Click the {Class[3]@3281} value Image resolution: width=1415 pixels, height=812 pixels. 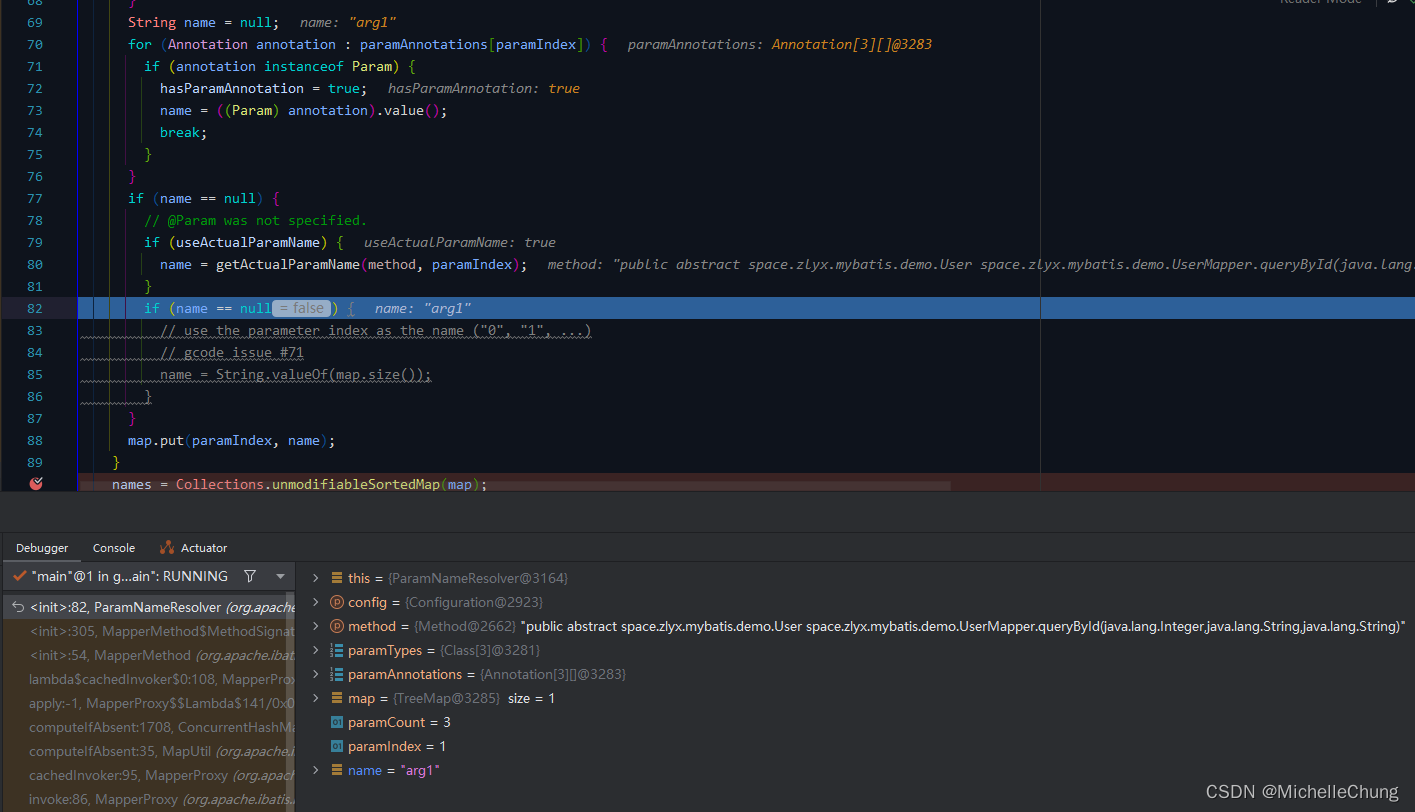(x=489, y=650)
